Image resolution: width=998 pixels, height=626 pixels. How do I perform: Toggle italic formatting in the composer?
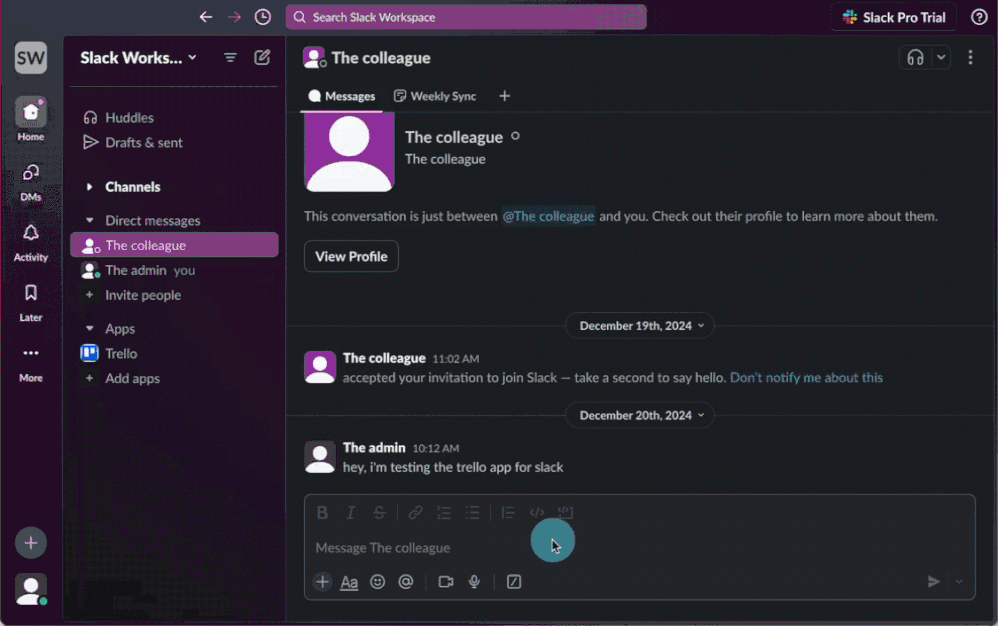pos(350,513)
